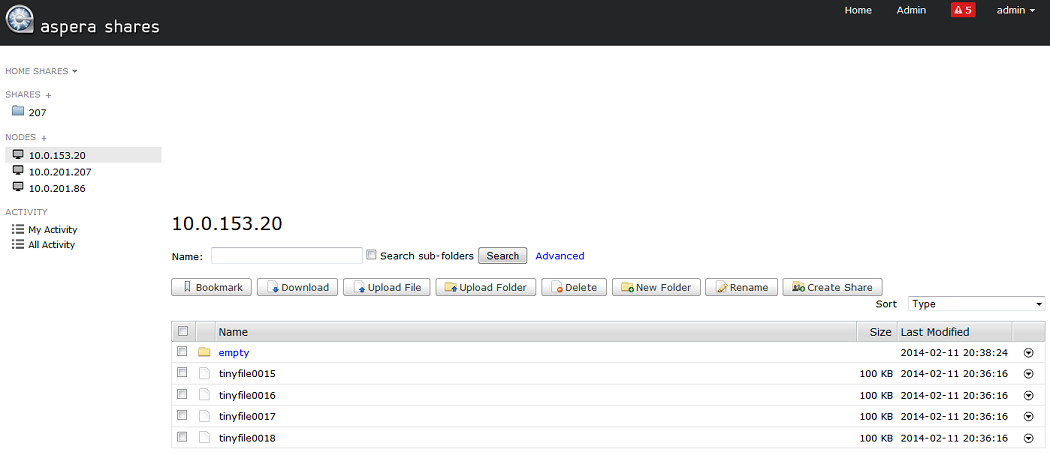This screenshot has height=455, width=1050.
Task: Toggle the select-all checkbox in table header
Action: coord(182,331)
